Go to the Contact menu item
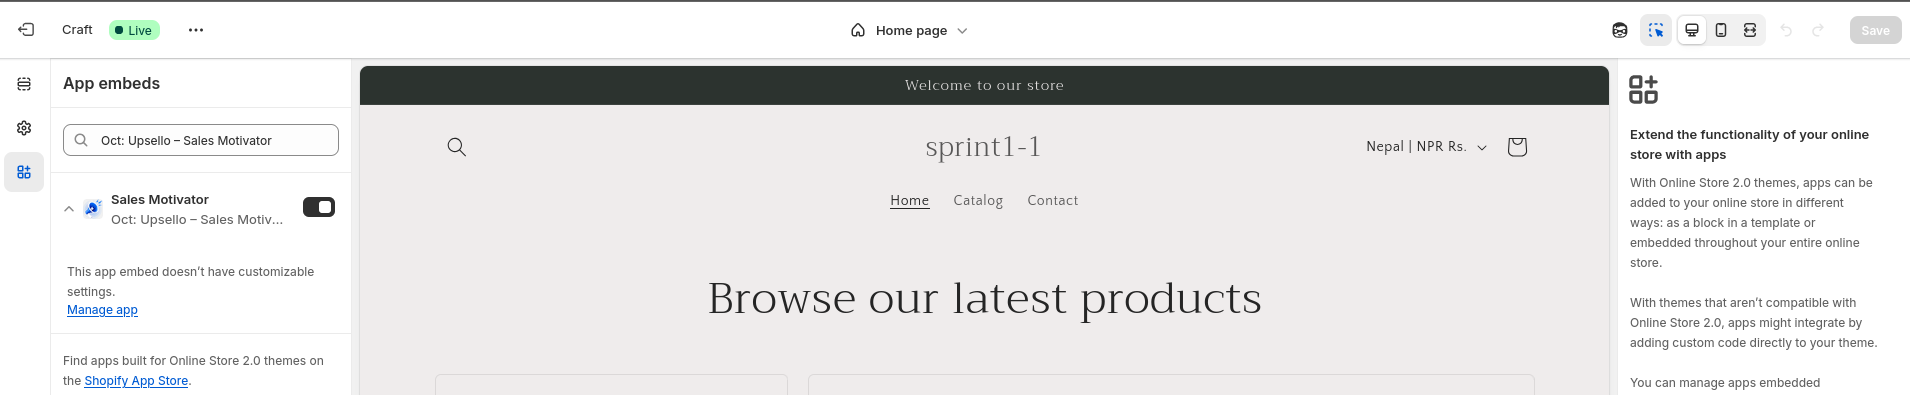Screen dimensions: 1910x395 tap(1053, 201)
